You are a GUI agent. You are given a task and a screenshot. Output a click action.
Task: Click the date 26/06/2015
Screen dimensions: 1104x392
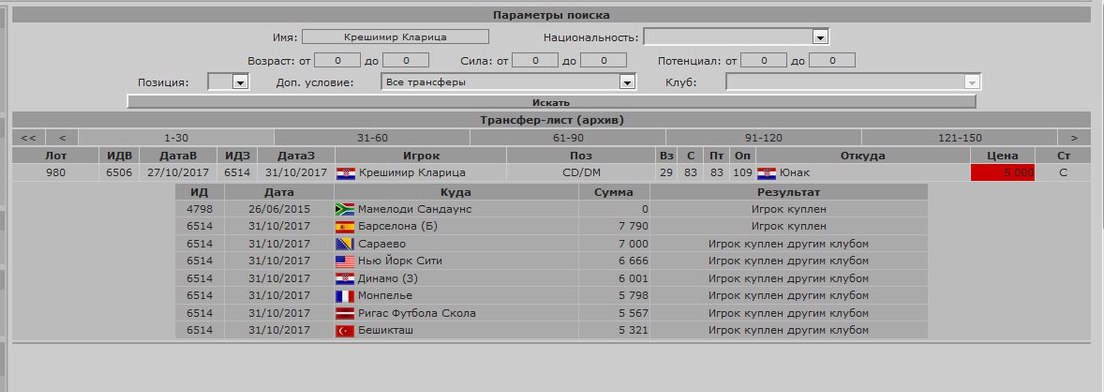pos(280,209)
